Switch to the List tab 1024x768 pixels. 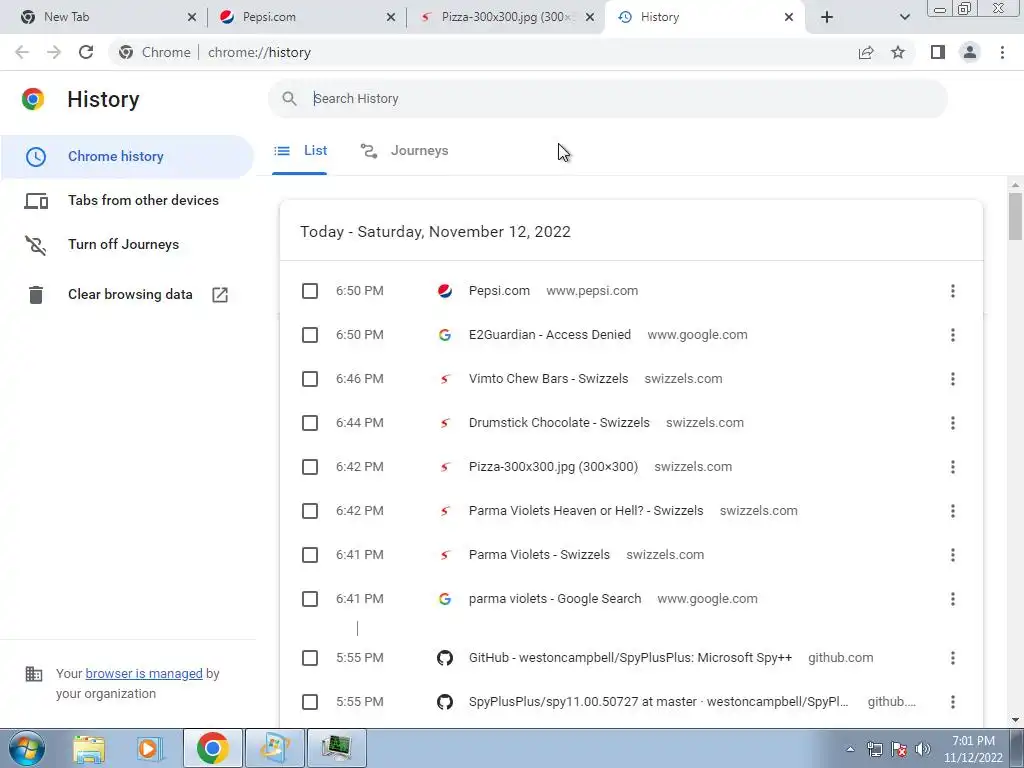300,151
